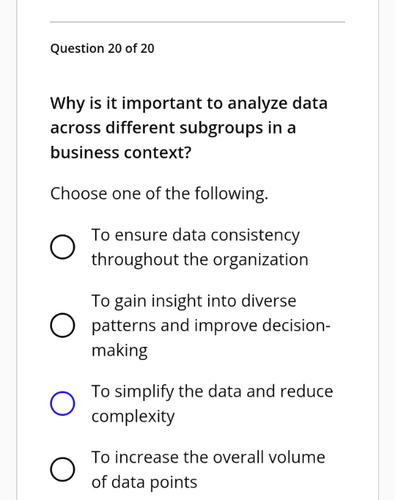Click the word 'making' in second answer

pyautogui.click(x=119, y=351)
